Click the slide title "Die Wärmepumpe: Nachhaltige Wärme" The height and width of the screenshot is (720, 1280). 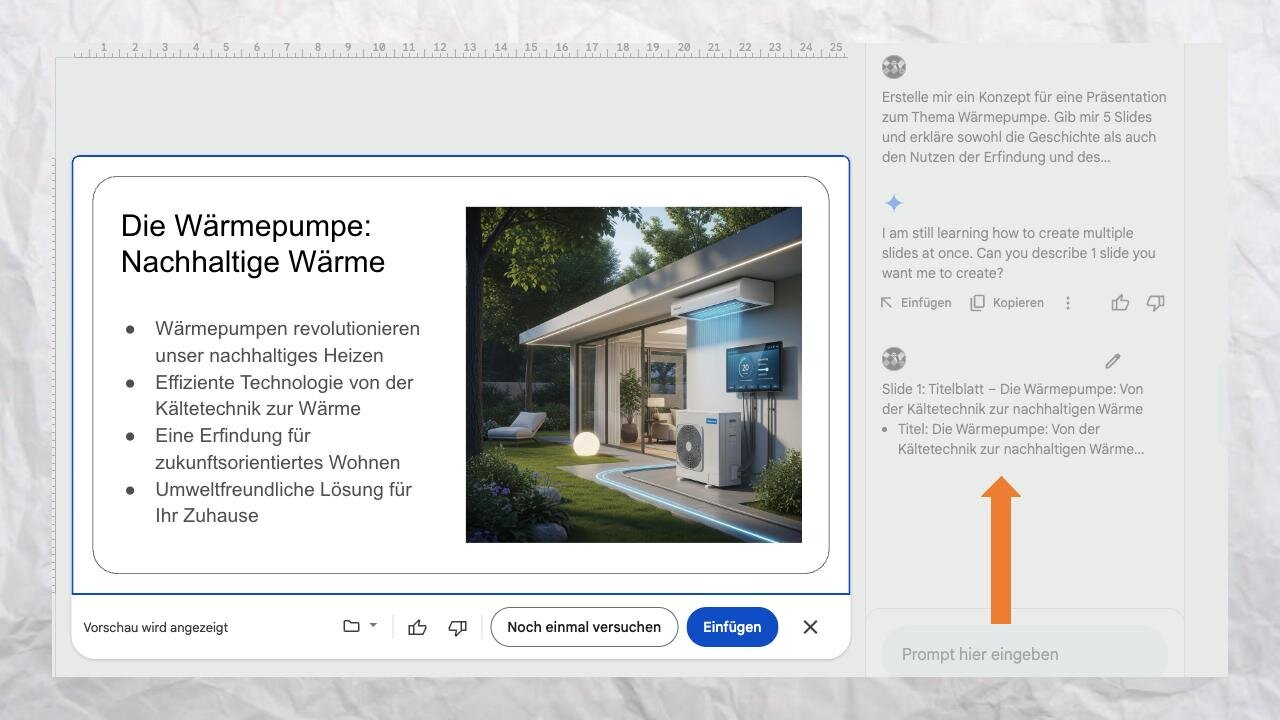tap(253, 243)
